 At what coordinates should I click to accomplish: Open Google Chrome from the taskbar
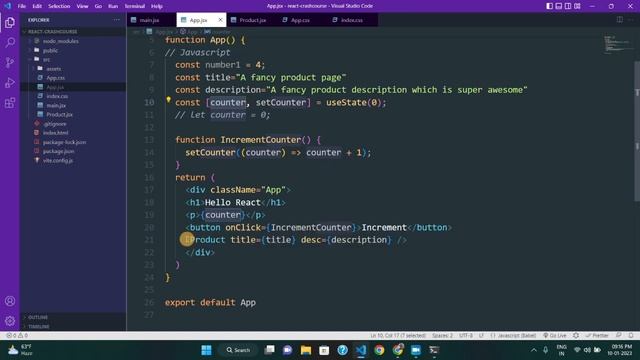pyautogui.click(x=379, y=350)
